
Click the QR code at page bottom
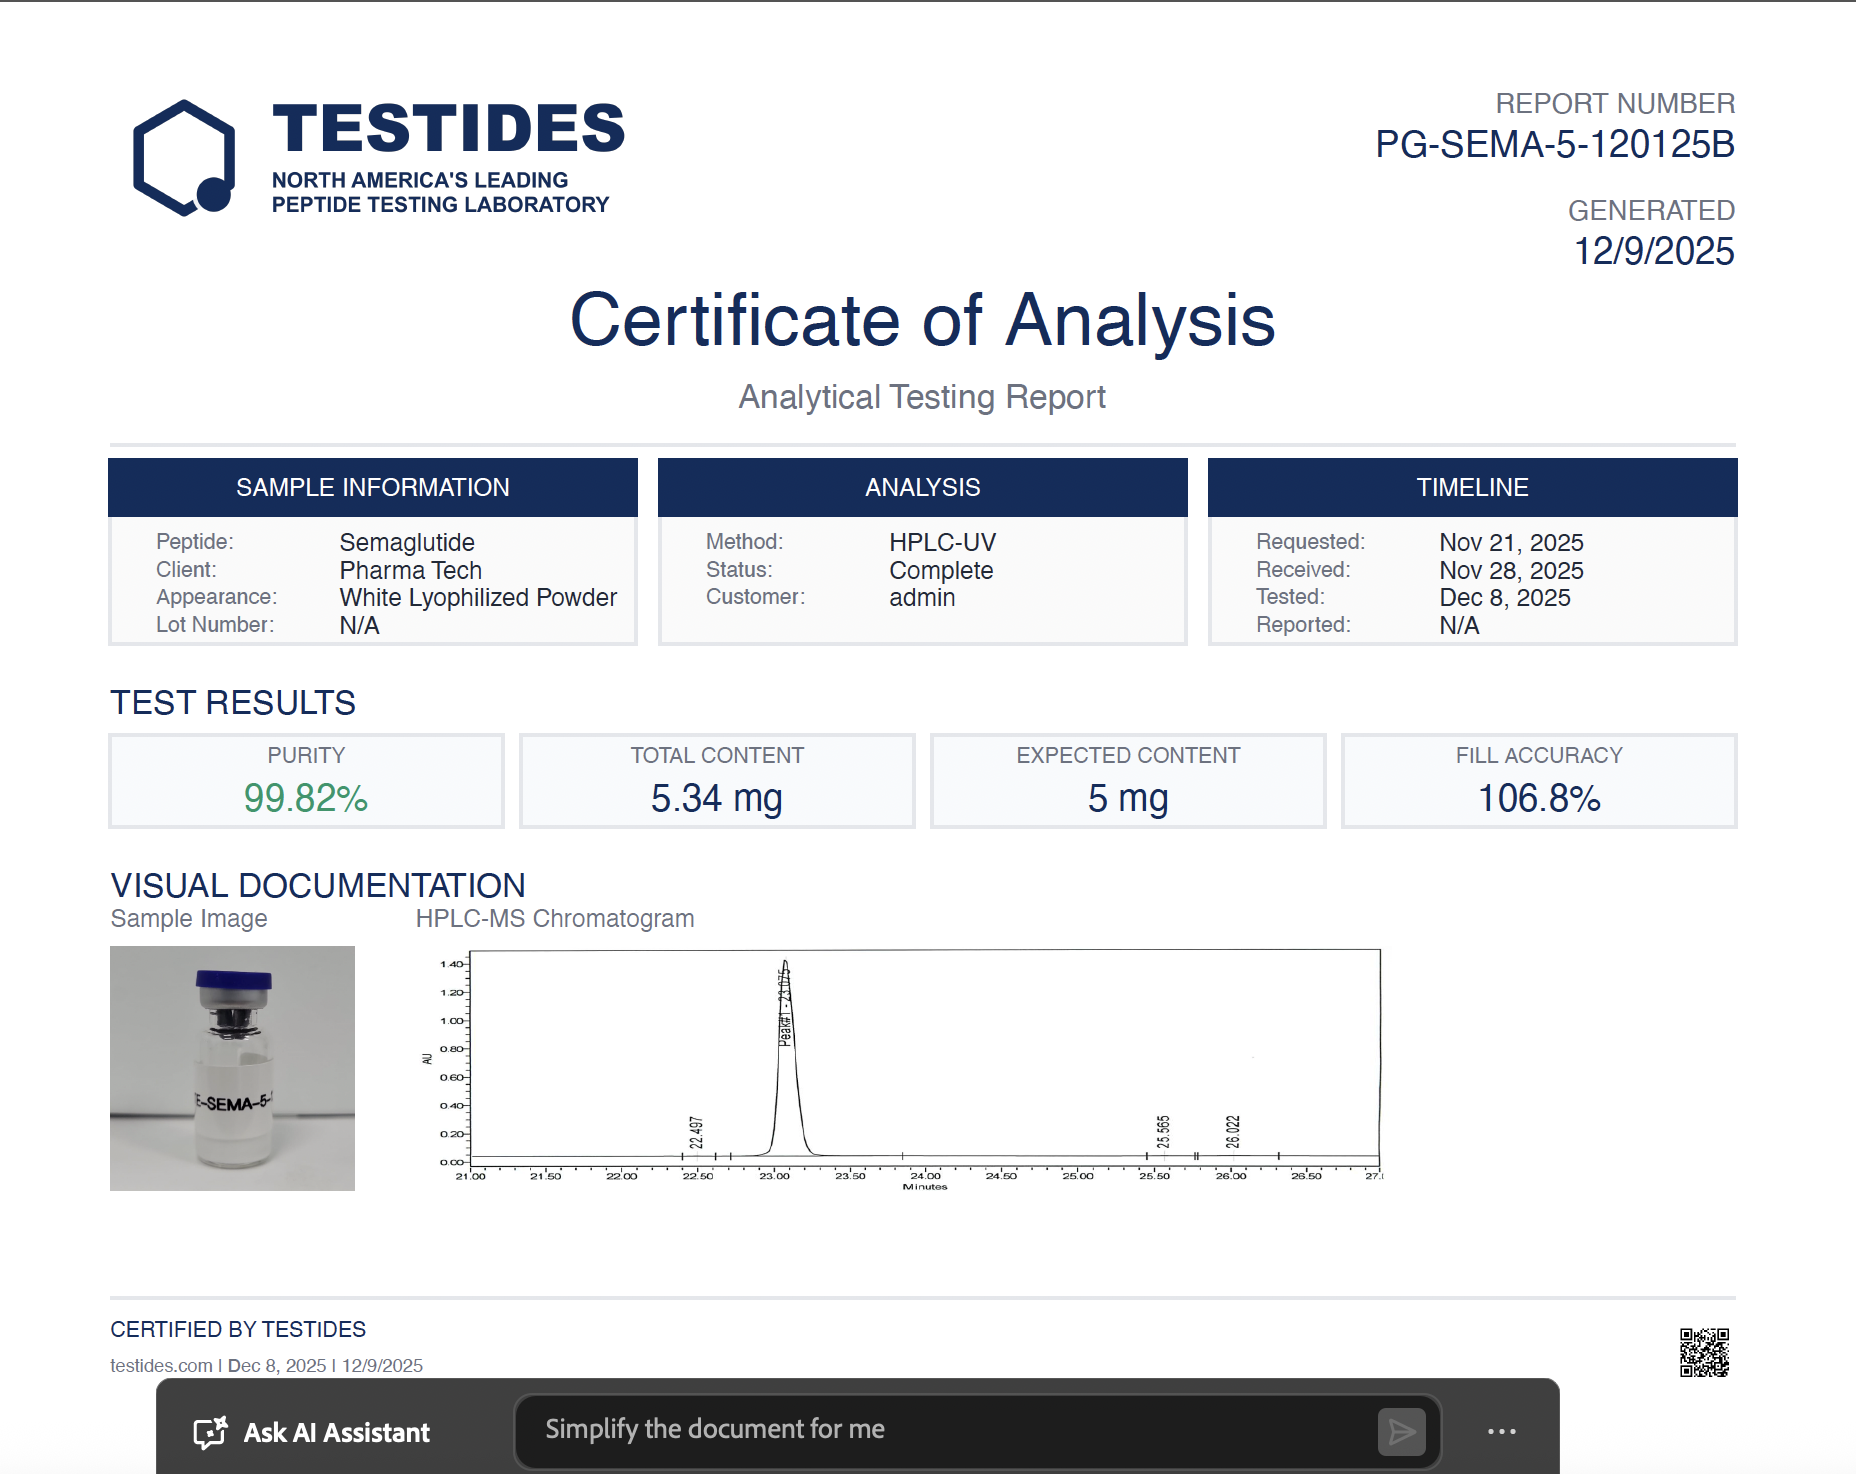(1704, 1353)
